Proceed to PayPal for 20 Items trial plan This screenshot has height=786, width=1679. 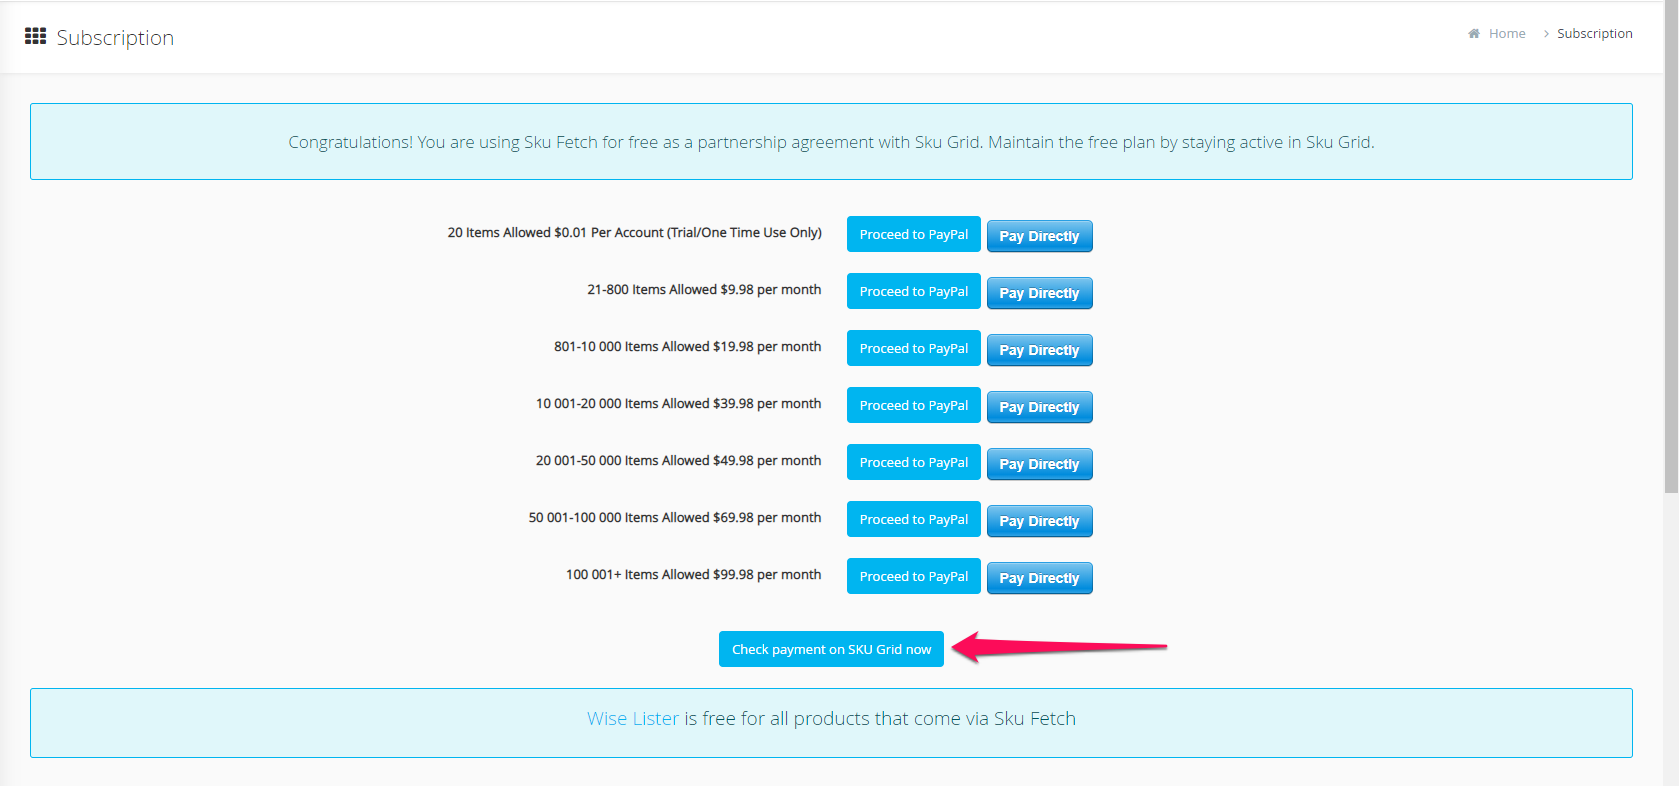coord(914,234)
